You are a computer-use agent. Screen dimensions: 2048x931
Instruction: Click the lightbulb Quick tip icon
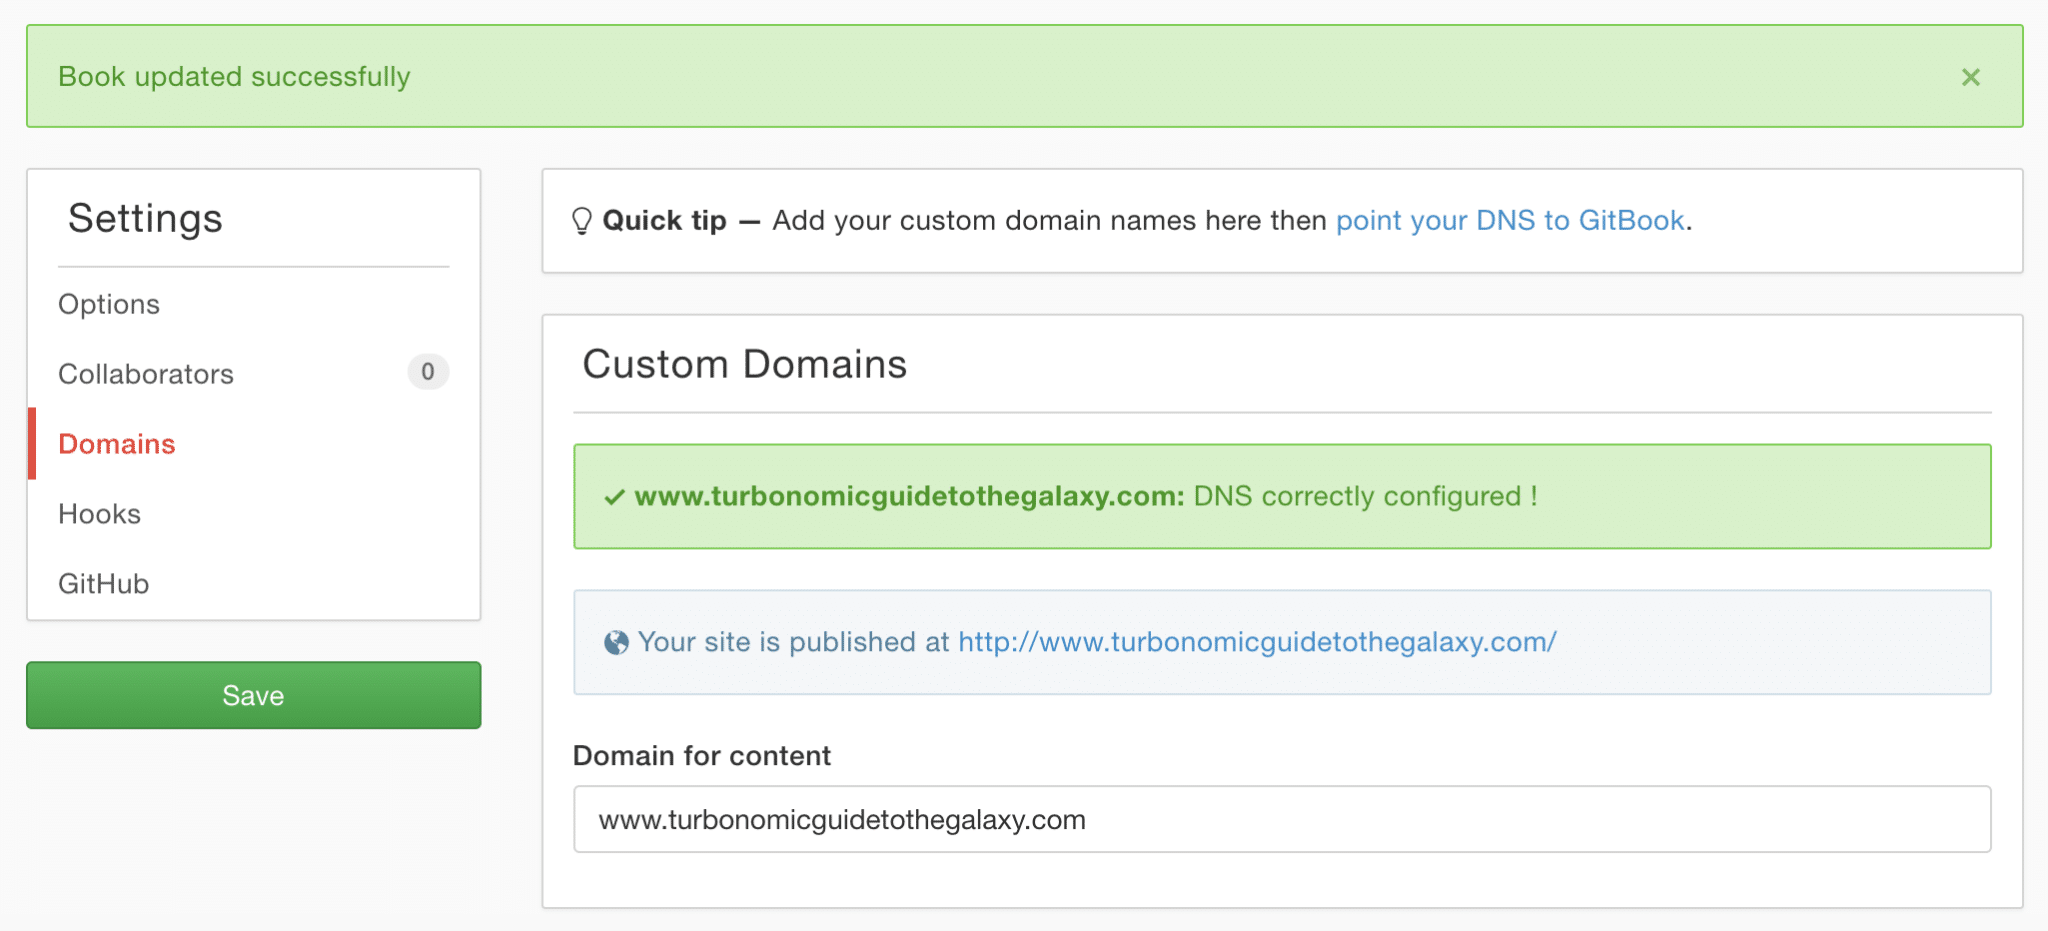coord(581,221)
